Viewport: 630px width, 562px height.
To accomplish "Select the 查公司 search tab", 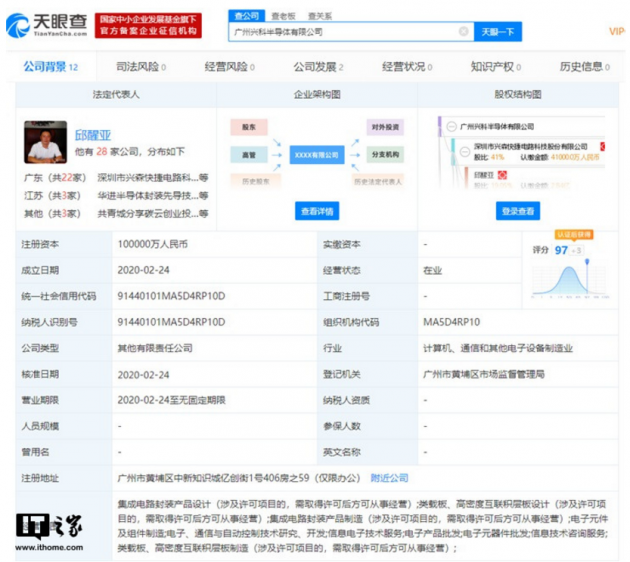I will pos(247,16).
